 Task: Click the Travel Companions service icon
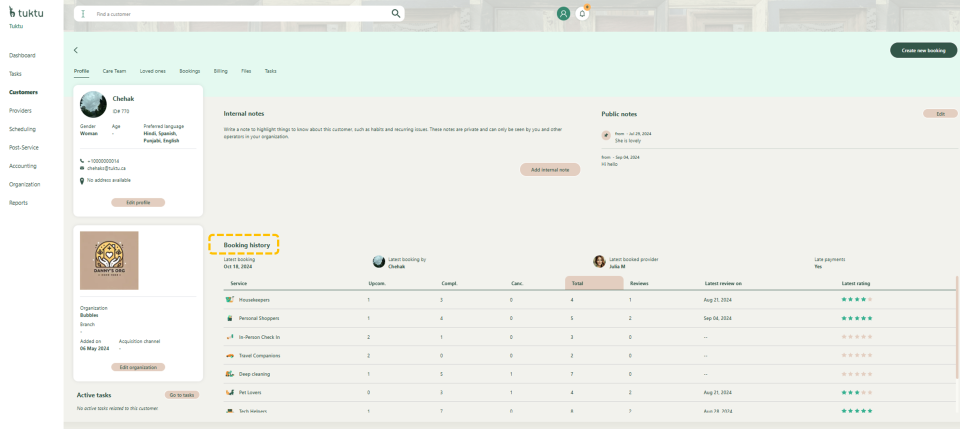(x=230, y=355)
